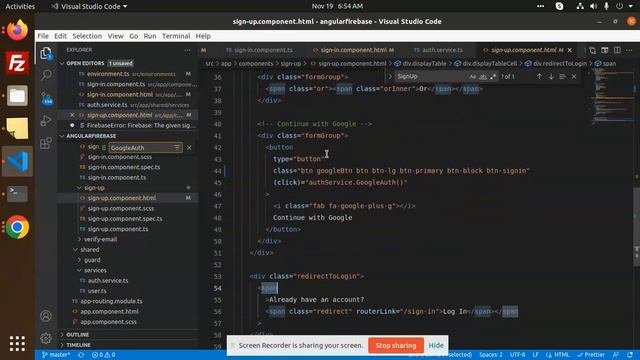640x360 pixels.
Task: Open the File menu
Action: pos(43,36)
